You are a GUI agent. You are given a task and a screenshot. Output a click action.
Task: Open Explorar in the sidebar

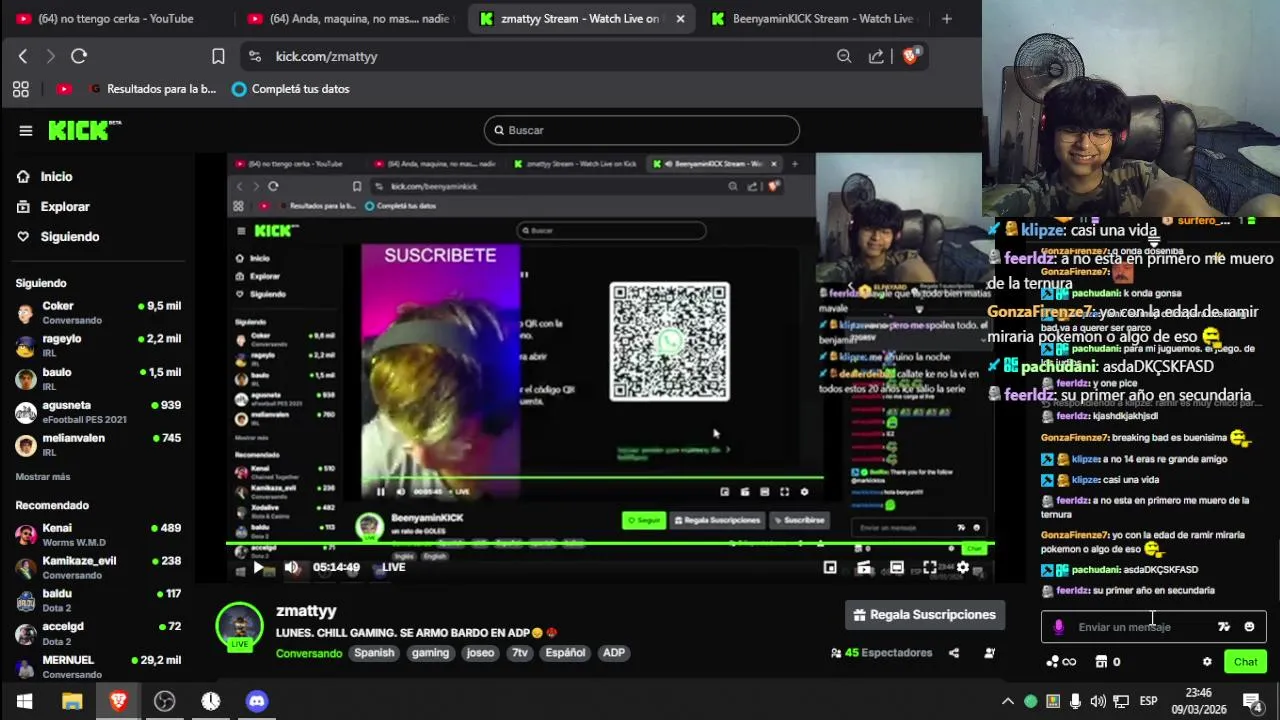53,206
